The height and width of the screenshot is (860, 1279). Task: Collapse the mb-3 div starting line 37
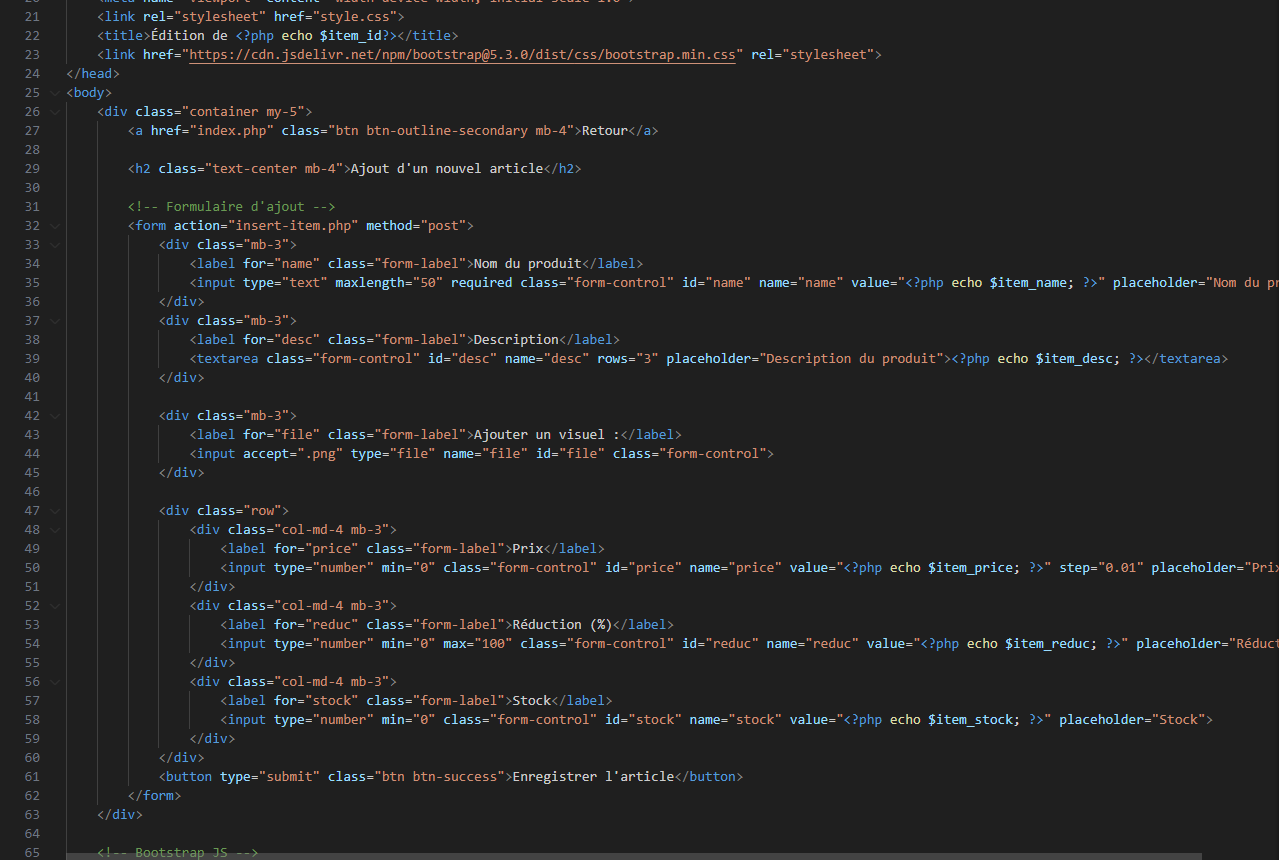[55, 321]
